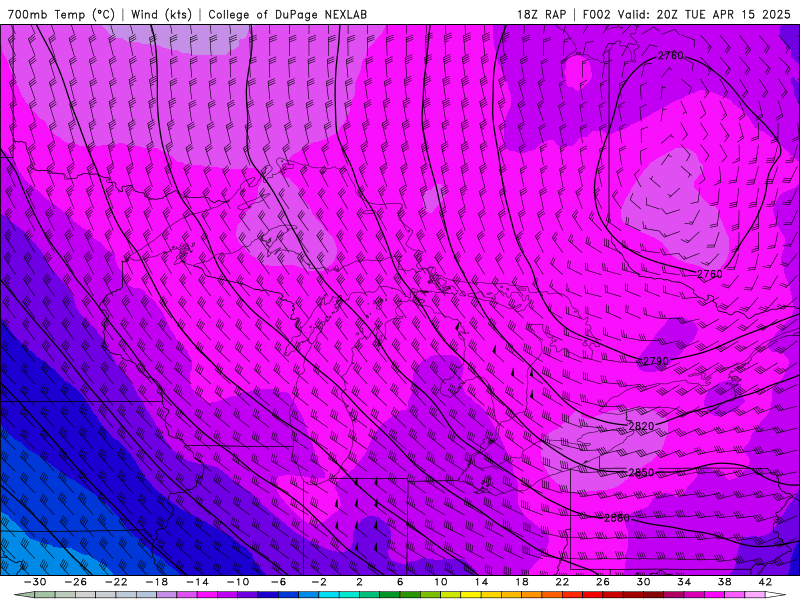Click the -26 color scale label
The width and height of the screenshot is (800, 600).
[x=76, y=582]
